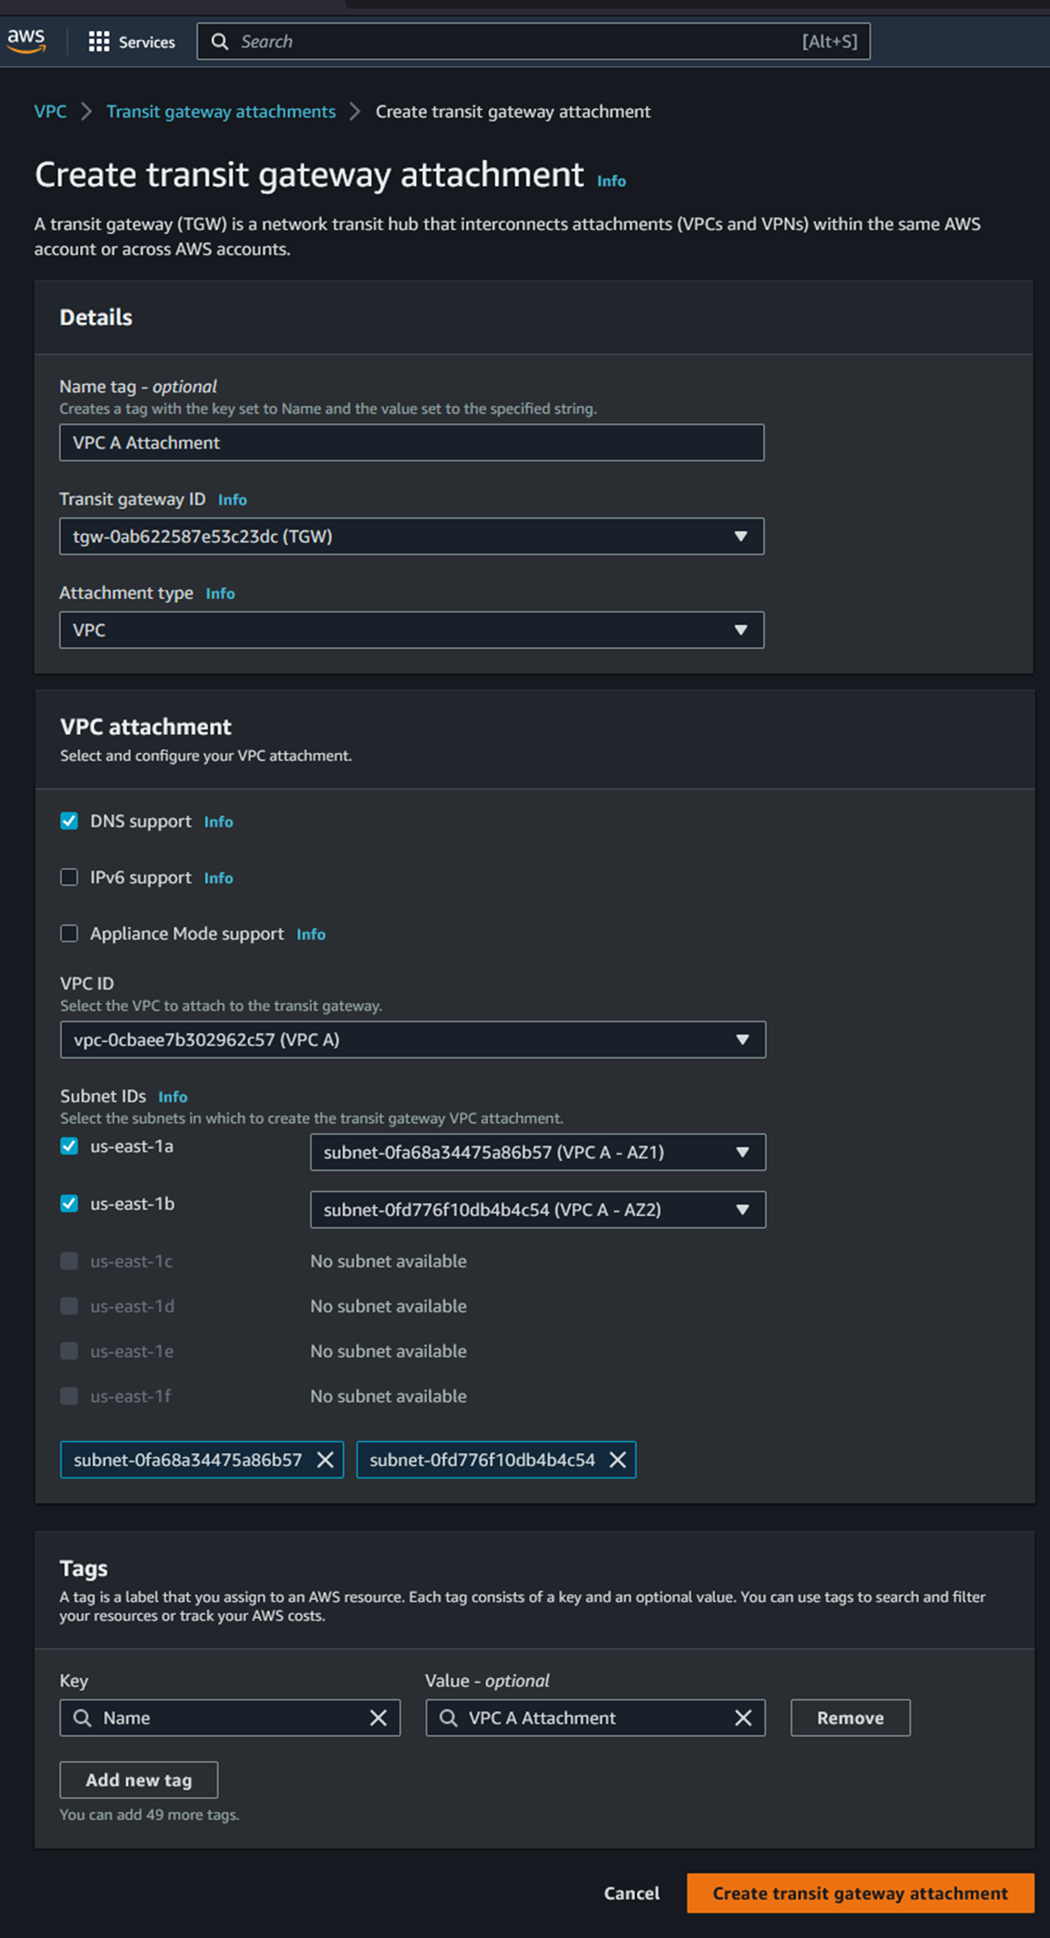Remove subnet-0fd776f10db4b4c54 chip with X

tap(618, 1460)
